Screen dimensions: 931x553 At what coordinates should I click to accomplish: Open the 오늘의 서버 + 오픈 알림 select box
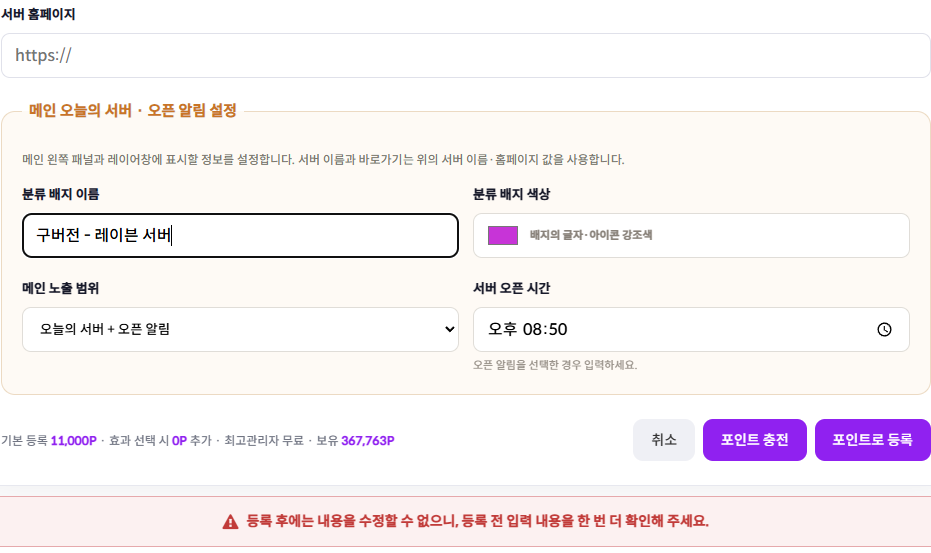point(240,330)
